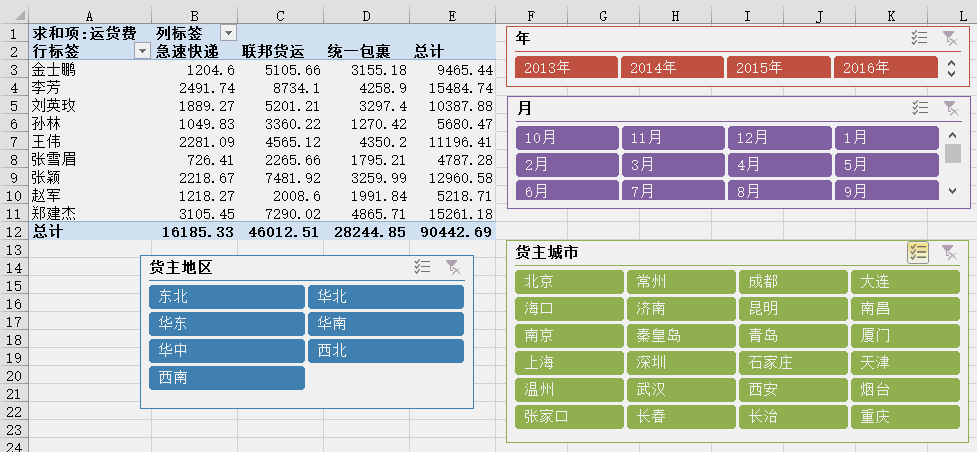The image size is (977, 452).
Task: Toggle multi-select in 货主城市 slicer
Action: (918, 253)
